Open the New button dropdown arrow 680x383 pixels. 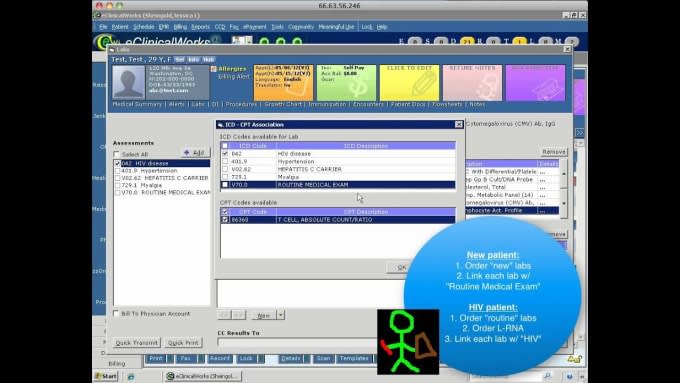[281, 315]
